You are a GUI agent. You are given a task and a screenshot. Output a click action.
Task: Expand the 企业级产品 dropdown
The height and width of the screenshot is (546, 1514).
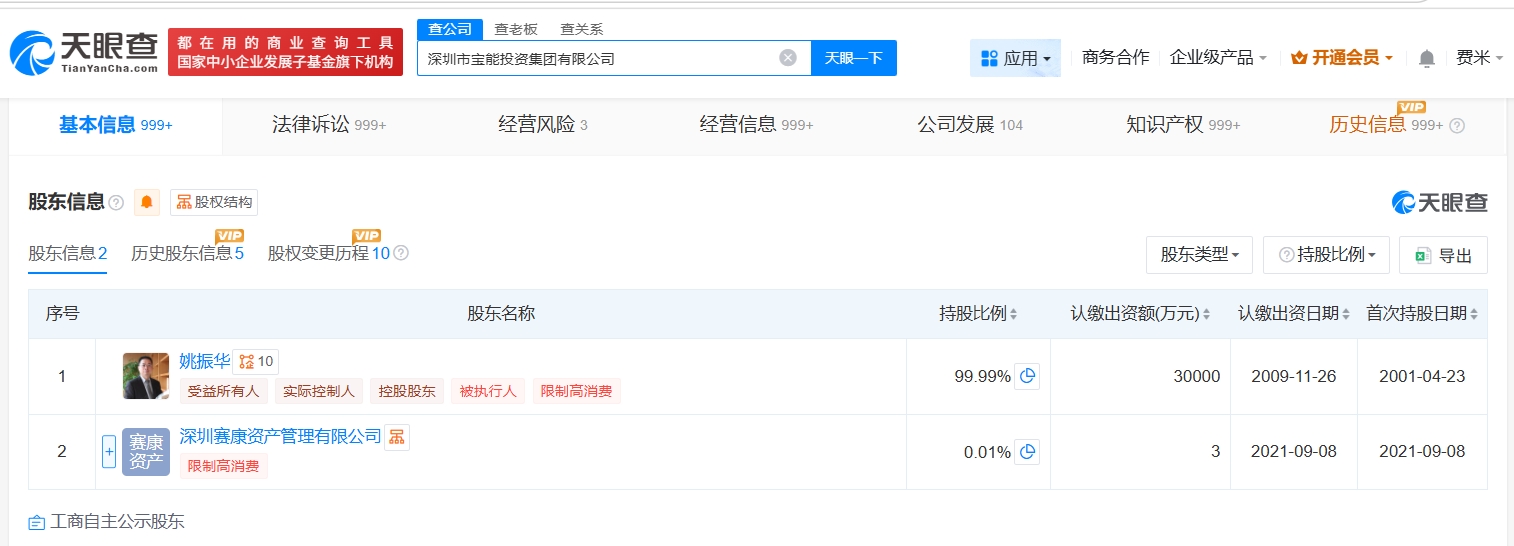(1218, 58)
